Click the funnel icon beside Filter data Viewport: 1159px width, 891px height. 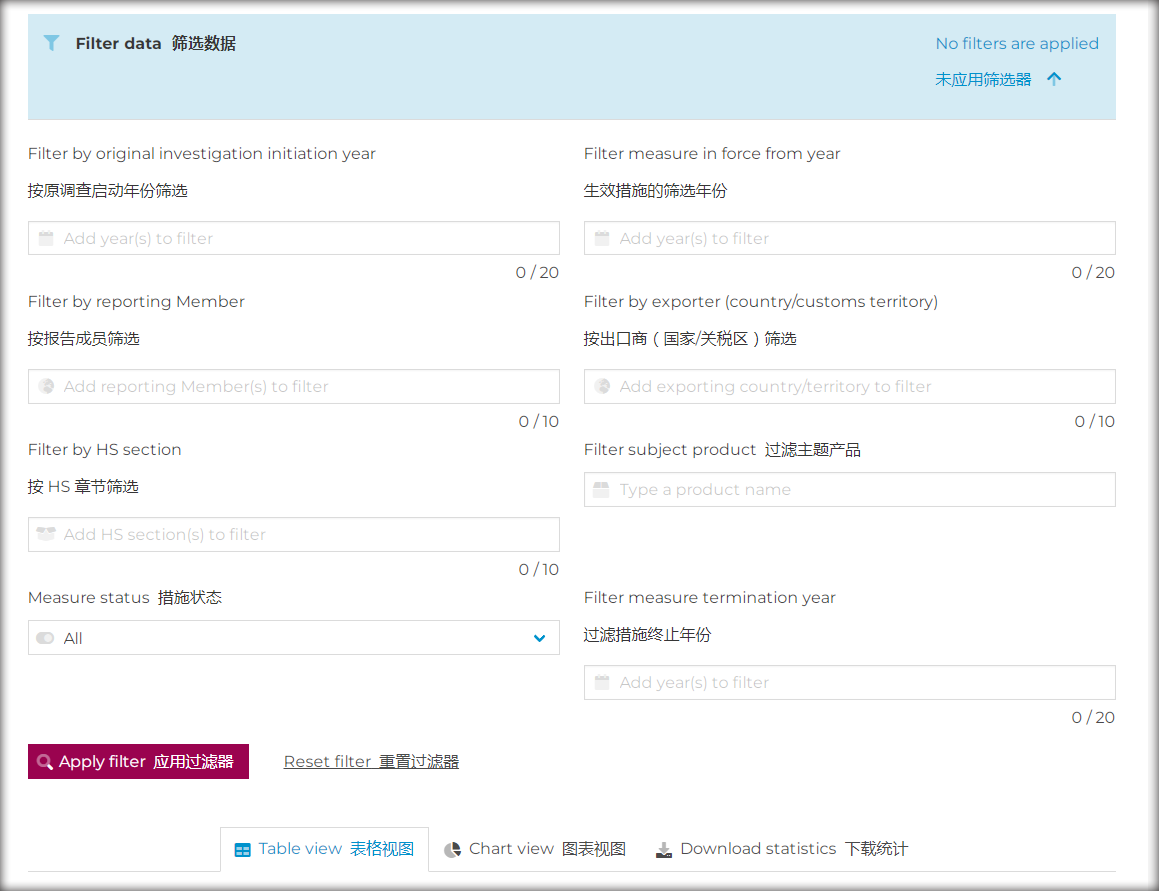tap(51, 43)
